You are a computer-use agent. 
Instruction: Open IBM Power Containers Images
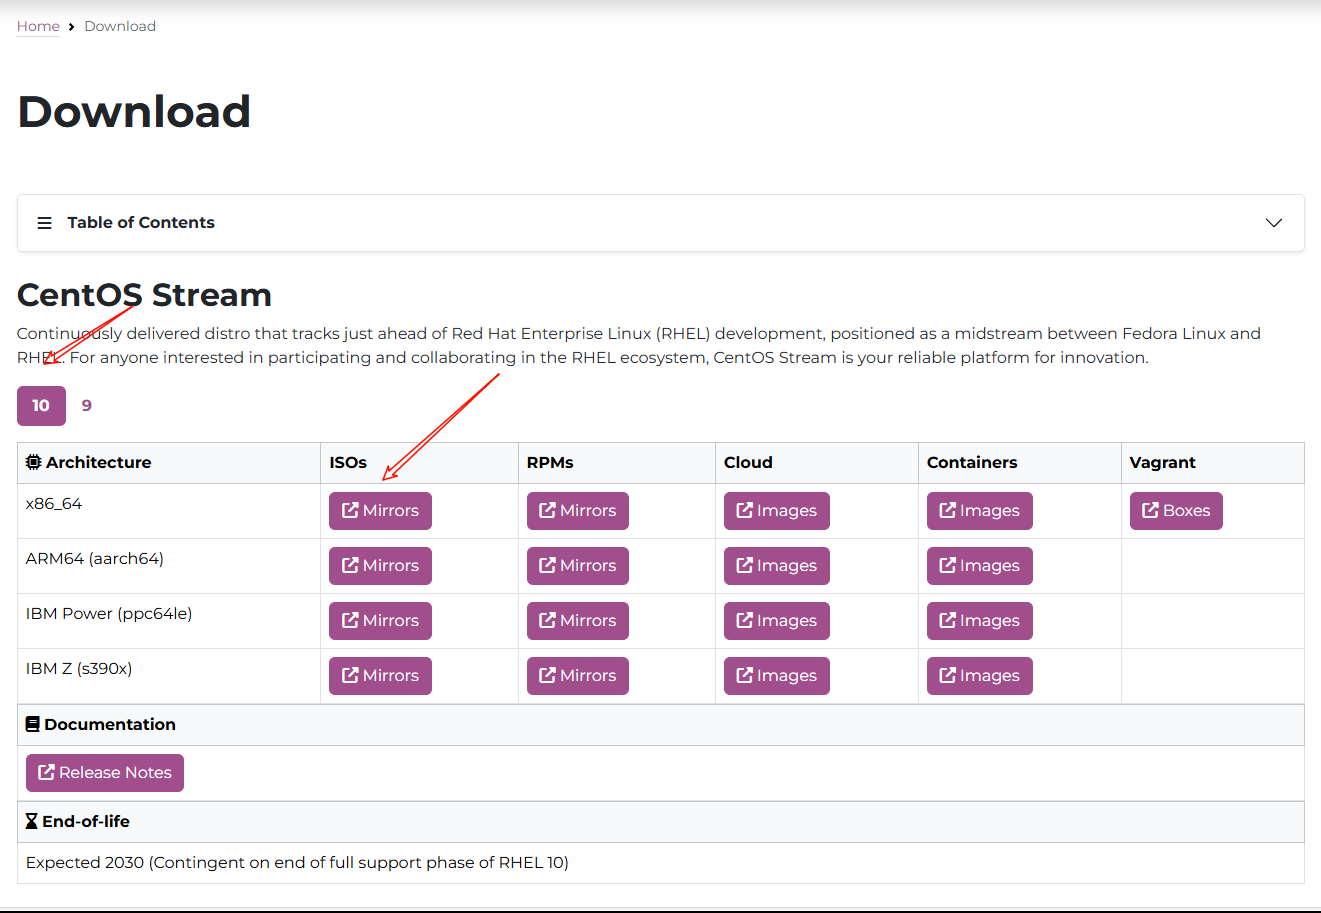point(980,621)
